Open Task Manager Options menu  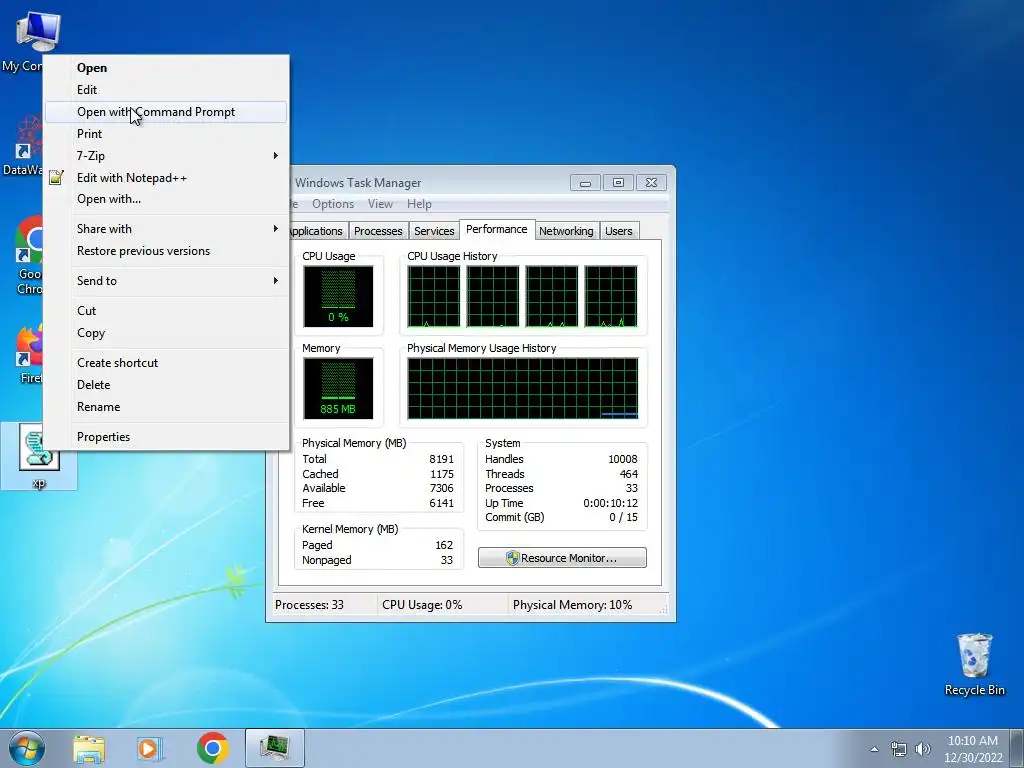[332, 204]
